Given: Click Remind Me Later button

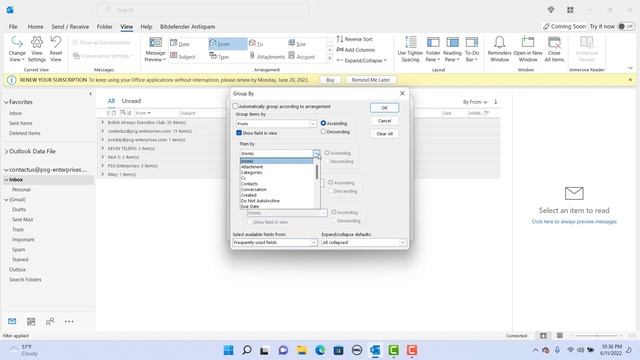Looking at the screenshot, I should (371, 80).
